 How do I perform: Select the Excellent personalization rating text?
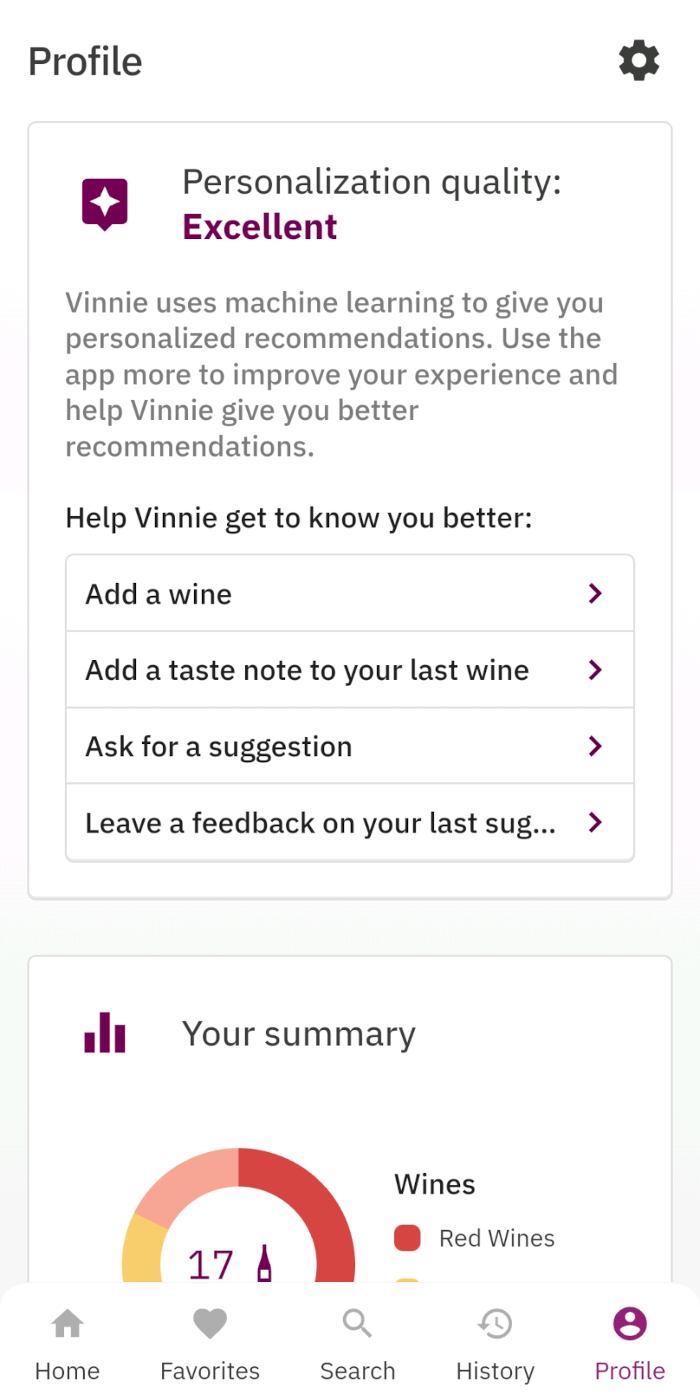coord(259,226)
